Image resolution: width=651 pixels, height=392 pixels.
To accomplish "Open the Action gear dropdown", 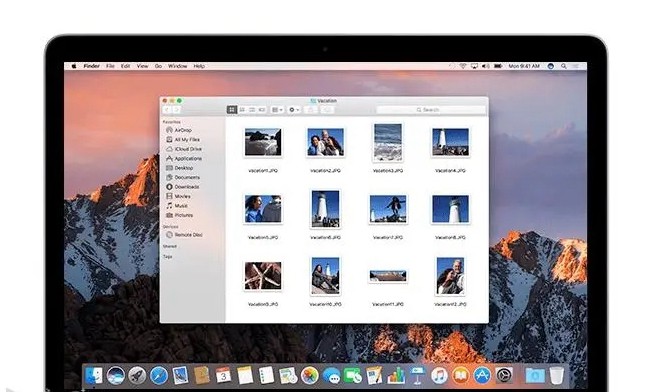I will click(294, 110).
